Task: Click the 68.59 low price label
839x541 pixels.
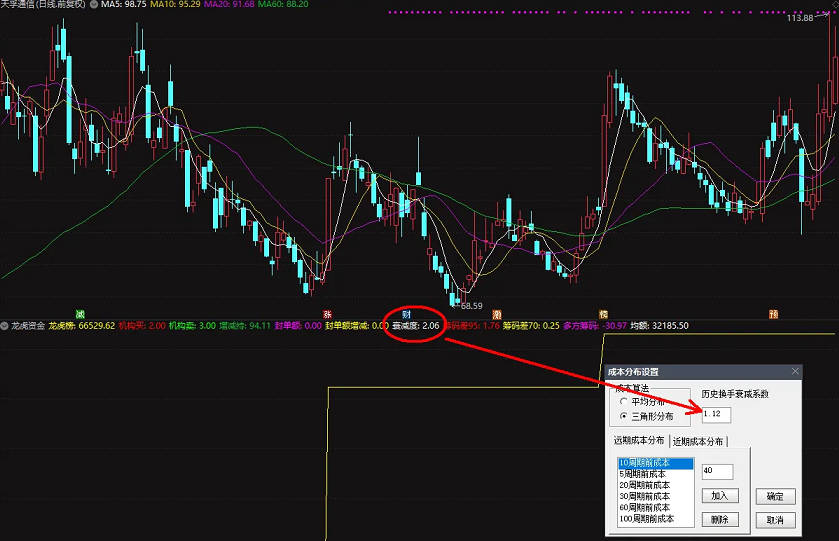Action: [x=471, y=306]
